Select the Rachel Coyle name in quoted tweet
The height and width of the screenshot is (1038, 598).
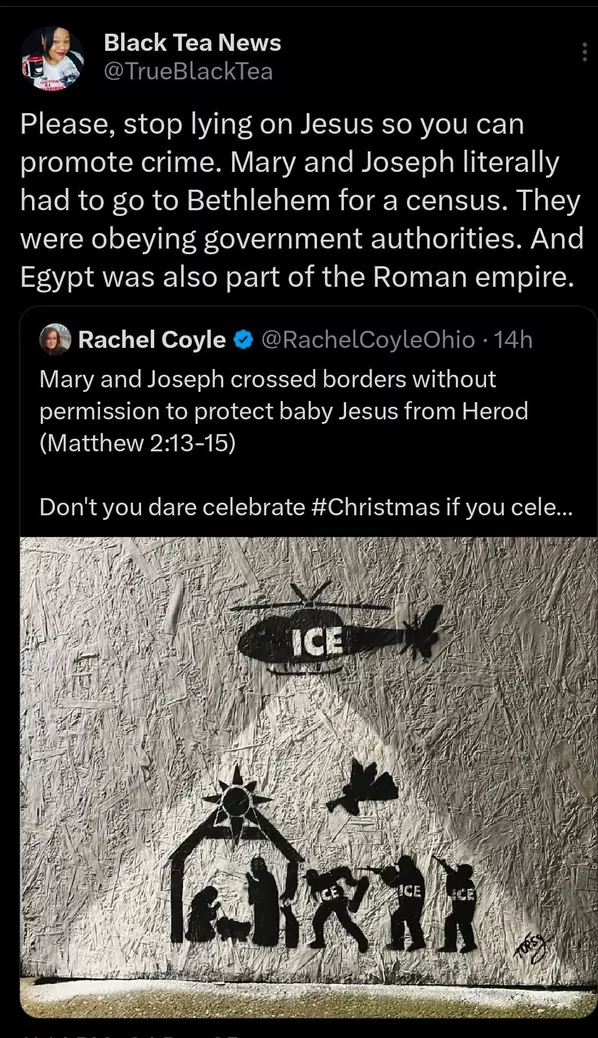(152, 340)
